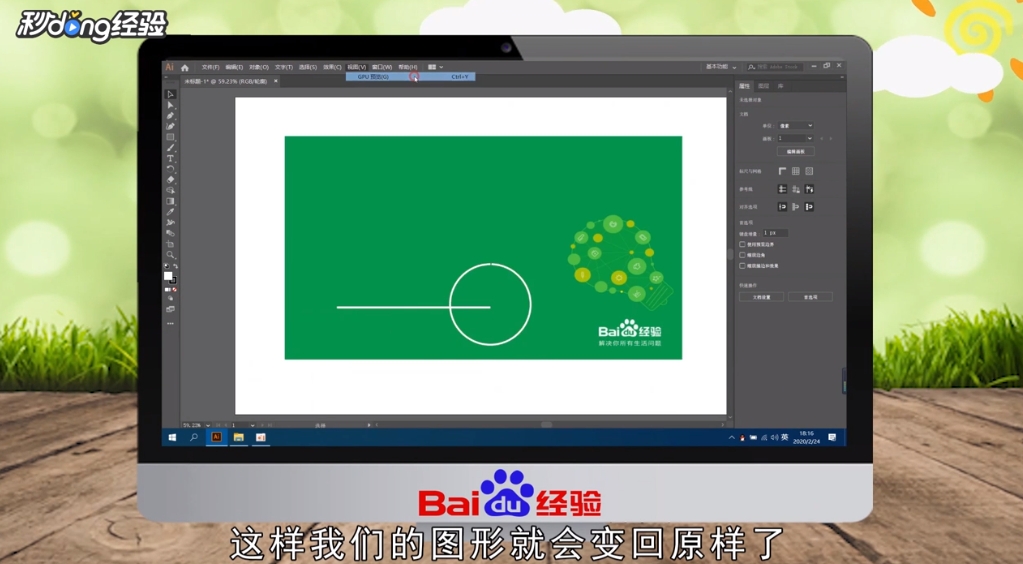Image resolution: width=1023 pixels, height=564 pixels.
Task: Select the Paintbrush tool
Action: tap(170, 148)
